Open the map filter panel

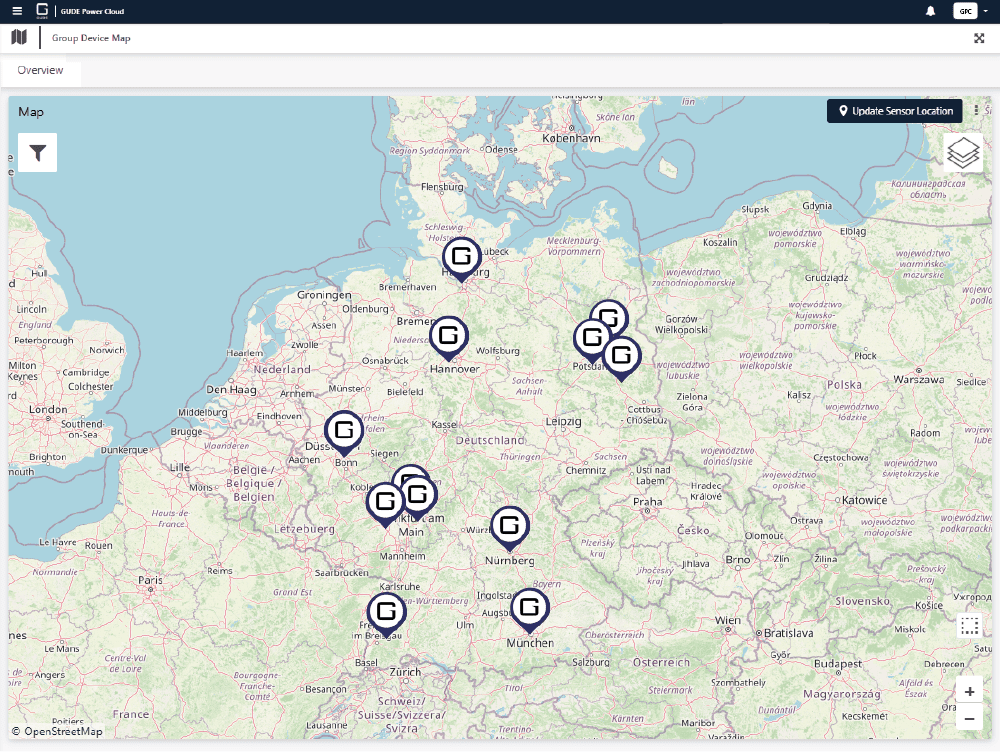[x=37, y=152]
